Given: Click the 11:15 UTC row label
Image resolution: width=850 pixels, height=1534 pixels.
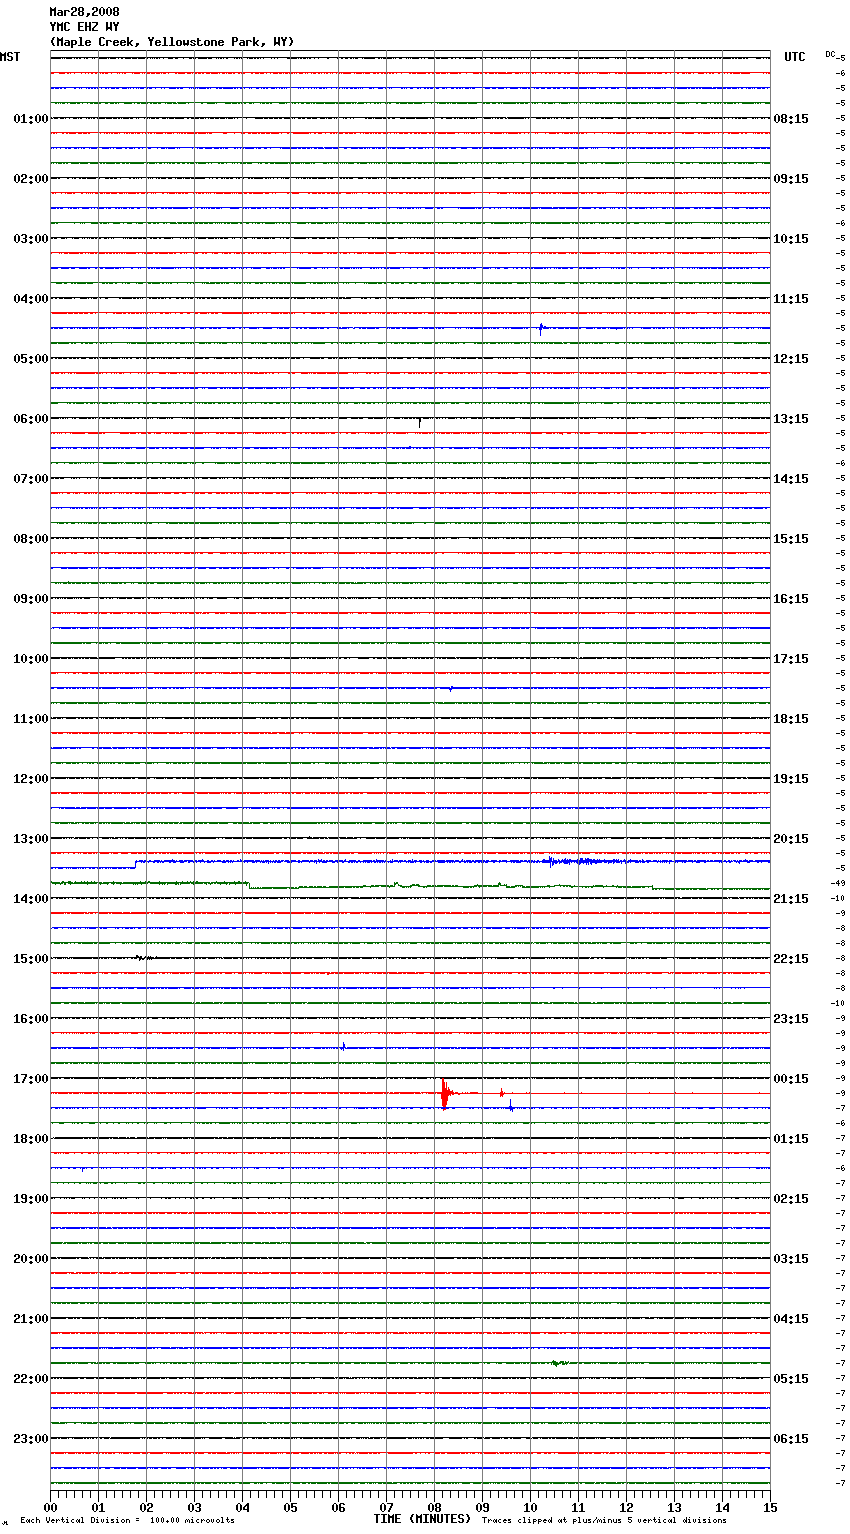Looking at the screenshot, I should pyautogui.click(x=791, y=299).
